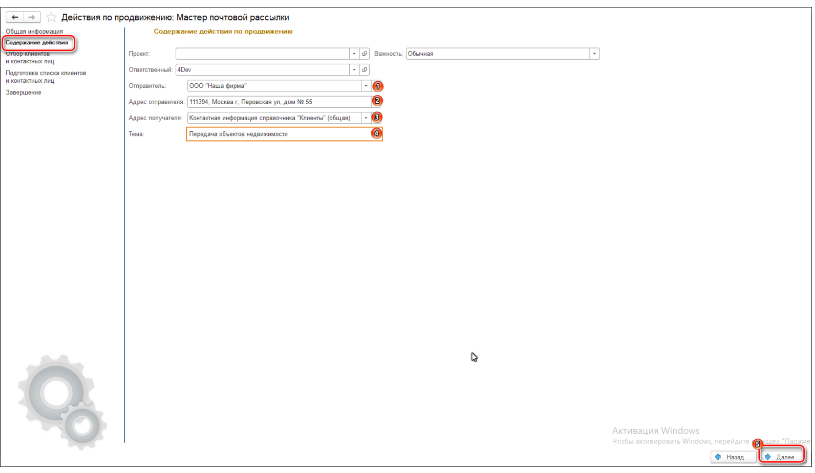This screenshot has height=473, width=815.
Task: Go forward with the right arrow button
Action: point(32,17)
